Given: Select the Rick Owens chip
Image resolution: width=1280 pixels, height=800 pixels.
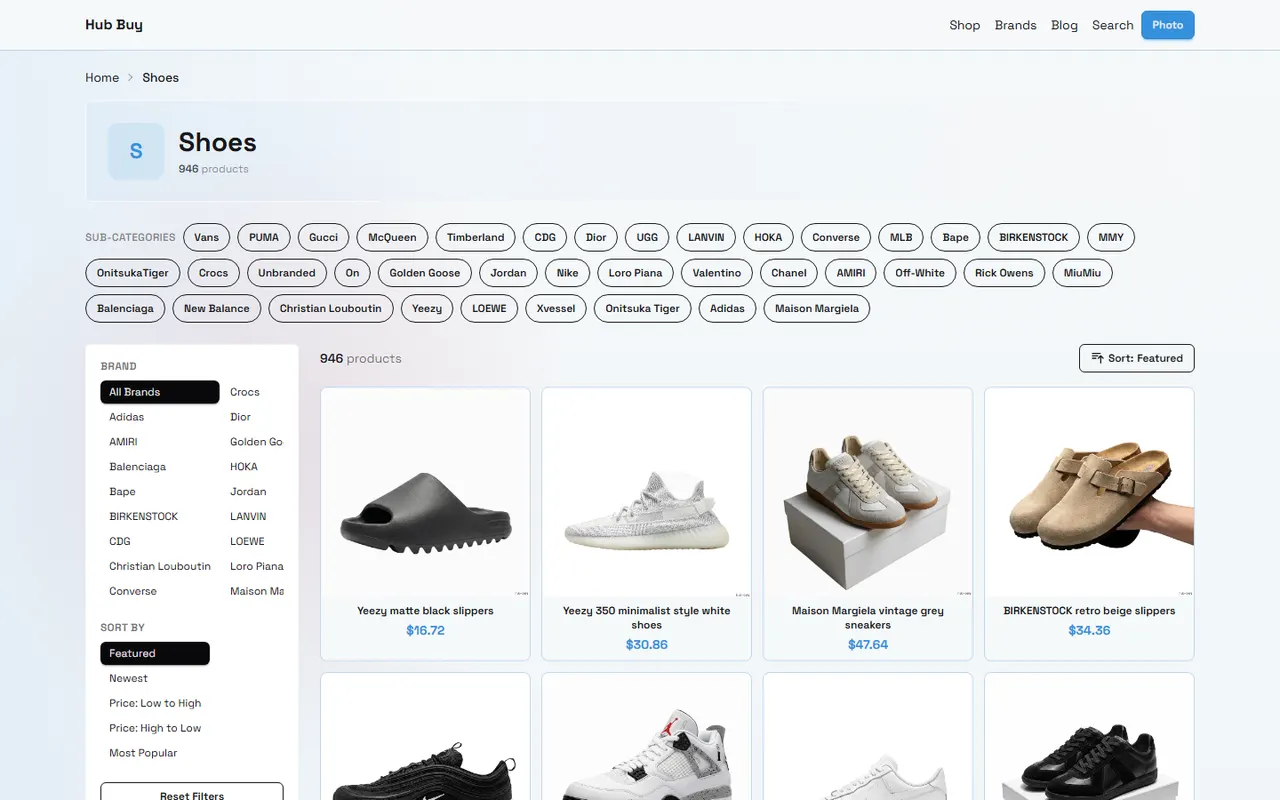Looking at the screenshot, I should coord(1004,273).
